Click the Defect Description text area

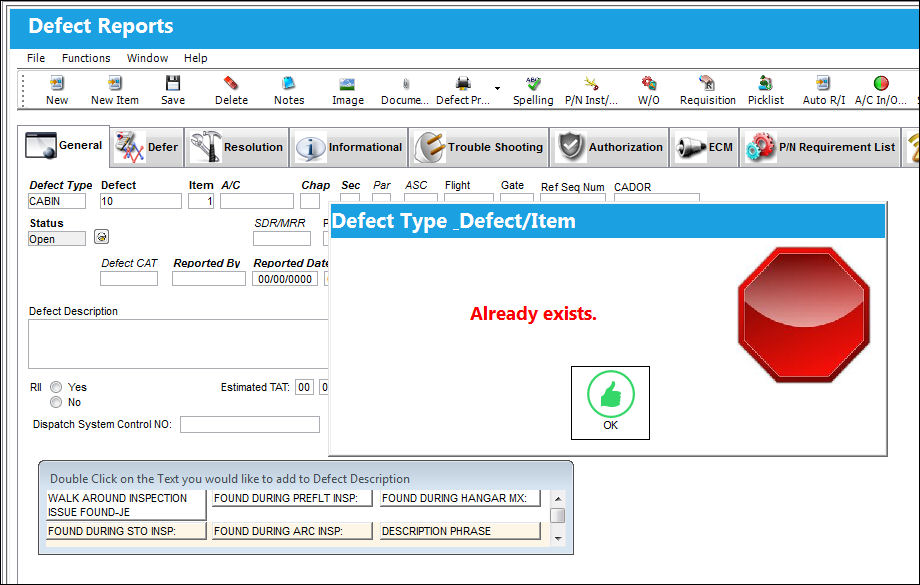178,344
